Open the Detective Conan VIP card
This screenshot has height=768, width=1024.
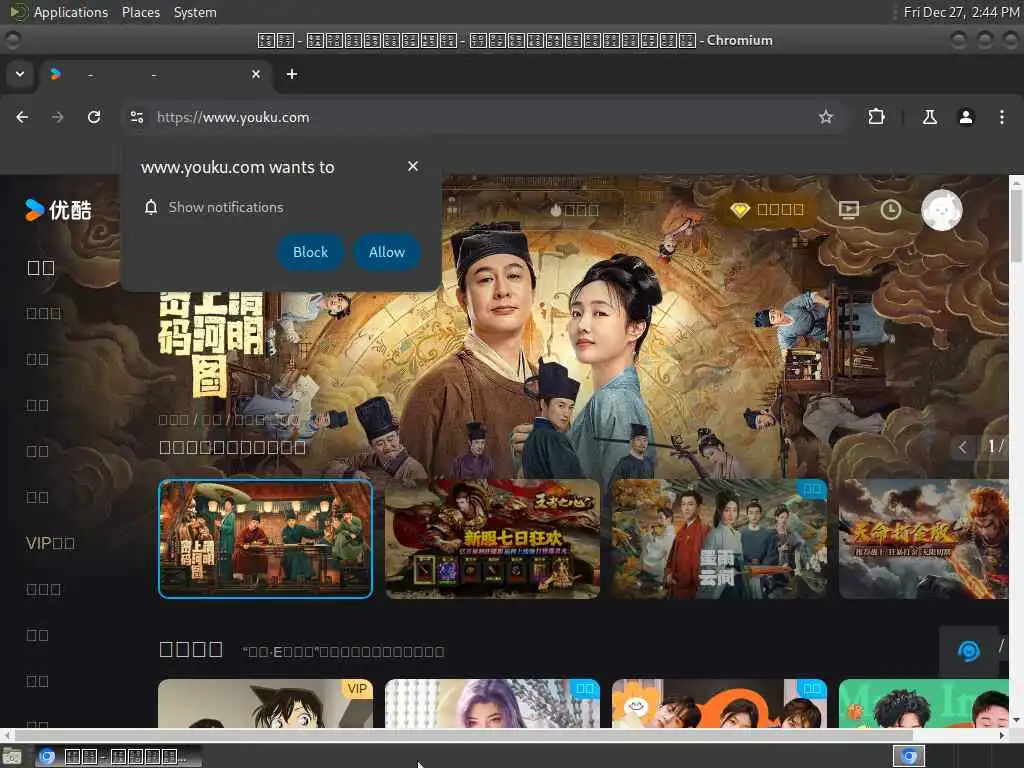pos(265,703)
